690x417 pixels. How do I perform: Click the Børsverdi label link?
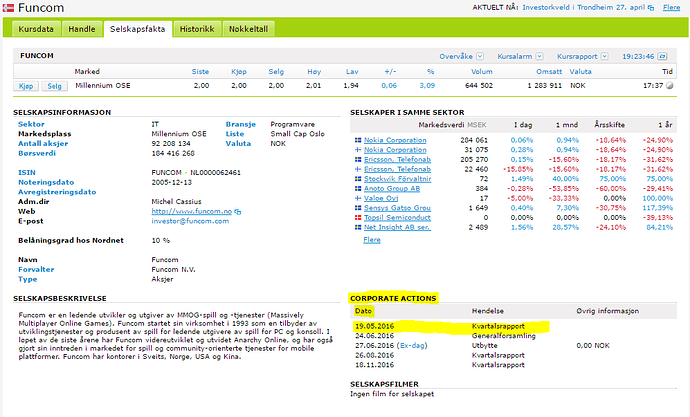click(x=37, y=153)
